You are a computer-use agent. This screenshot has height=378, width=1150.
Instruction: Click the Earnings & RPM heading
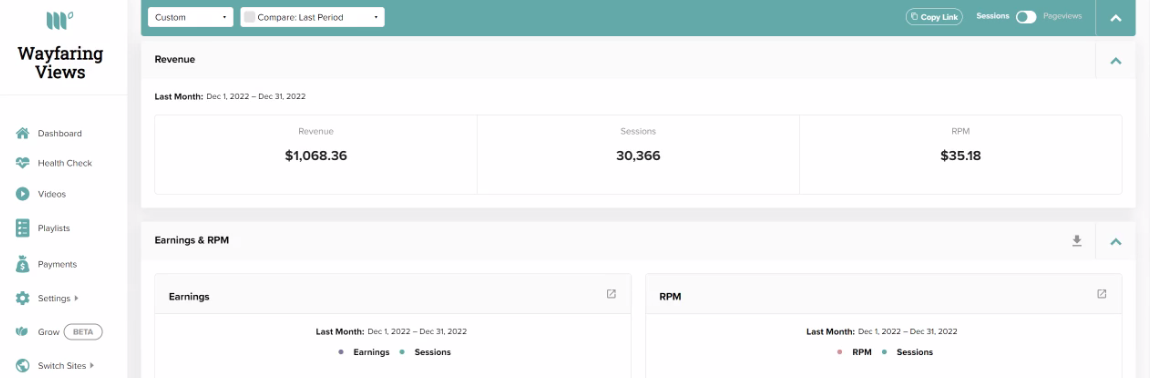point(192,240)
